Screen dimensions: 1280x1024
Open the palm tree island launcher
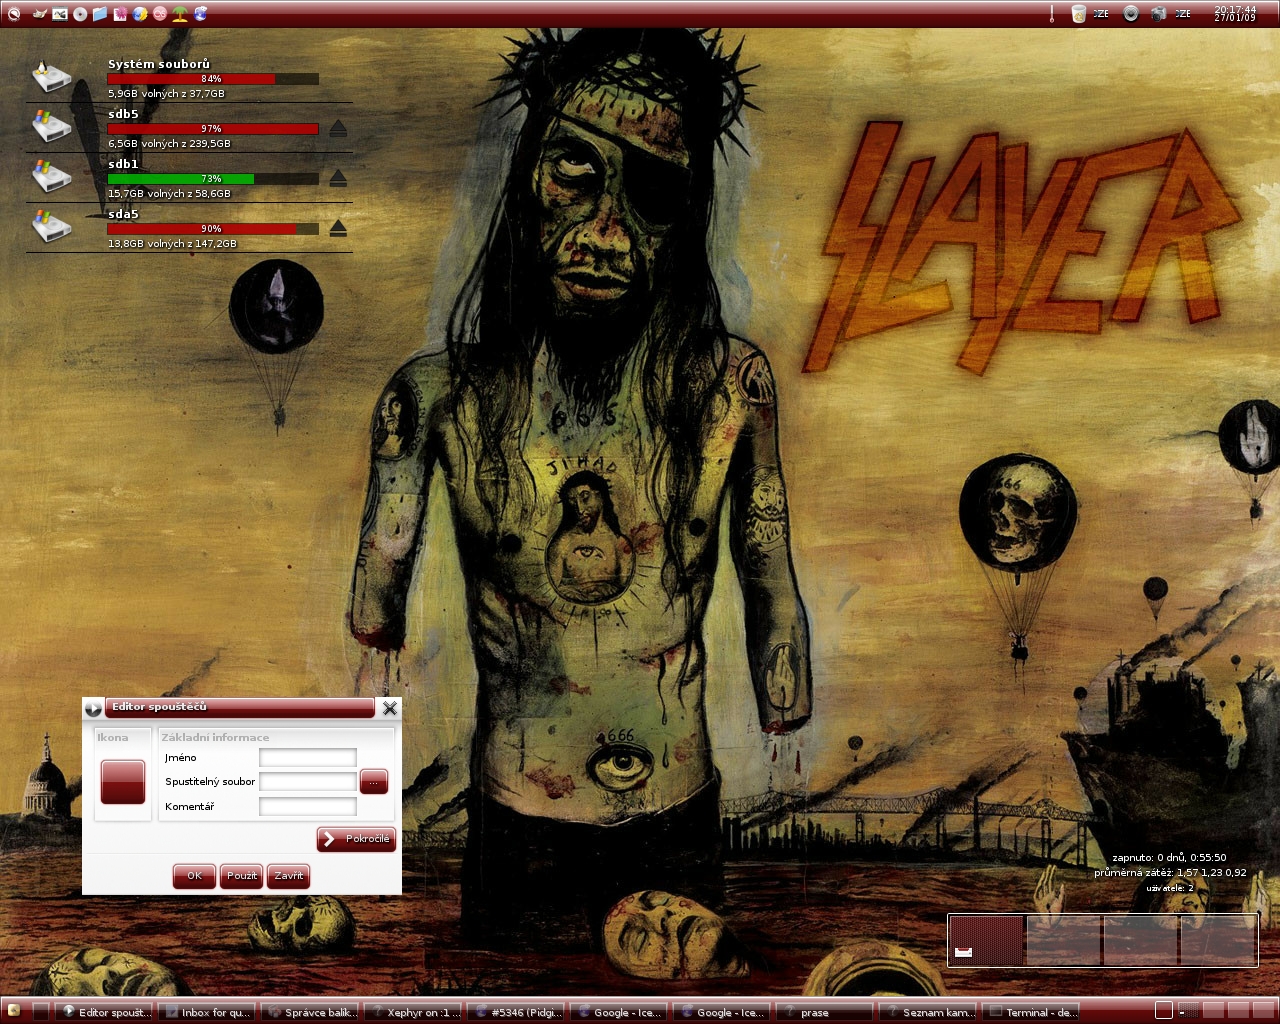point(180,14)
